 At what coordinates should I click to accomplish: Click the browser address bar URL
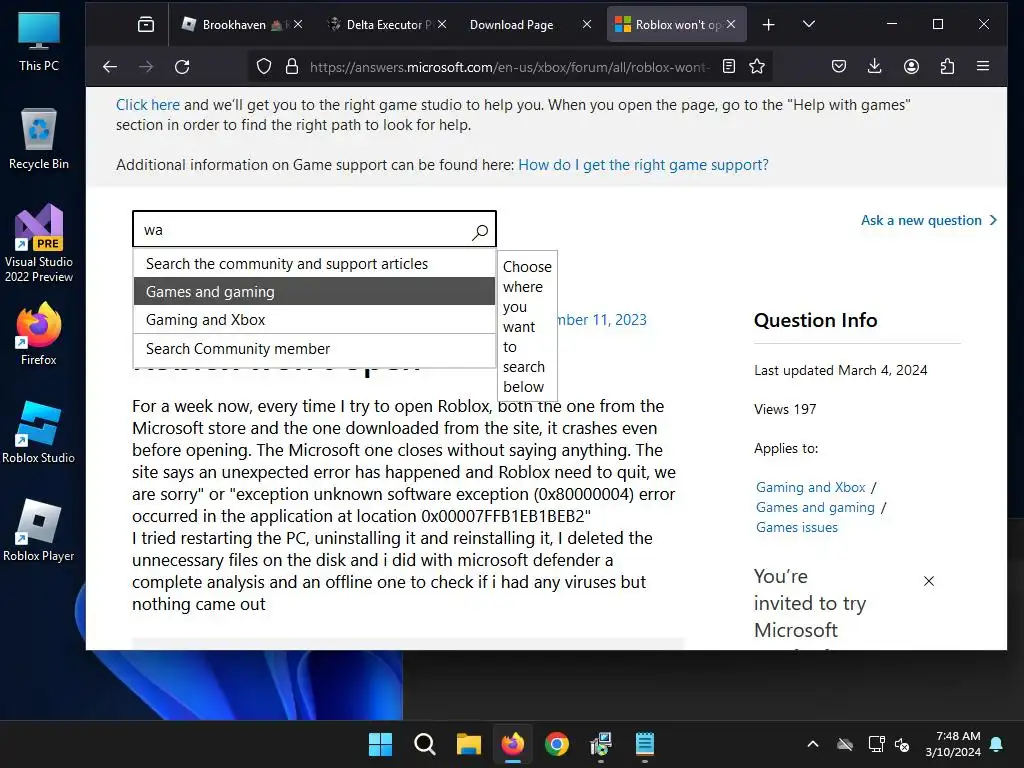[x=509, y=67]
